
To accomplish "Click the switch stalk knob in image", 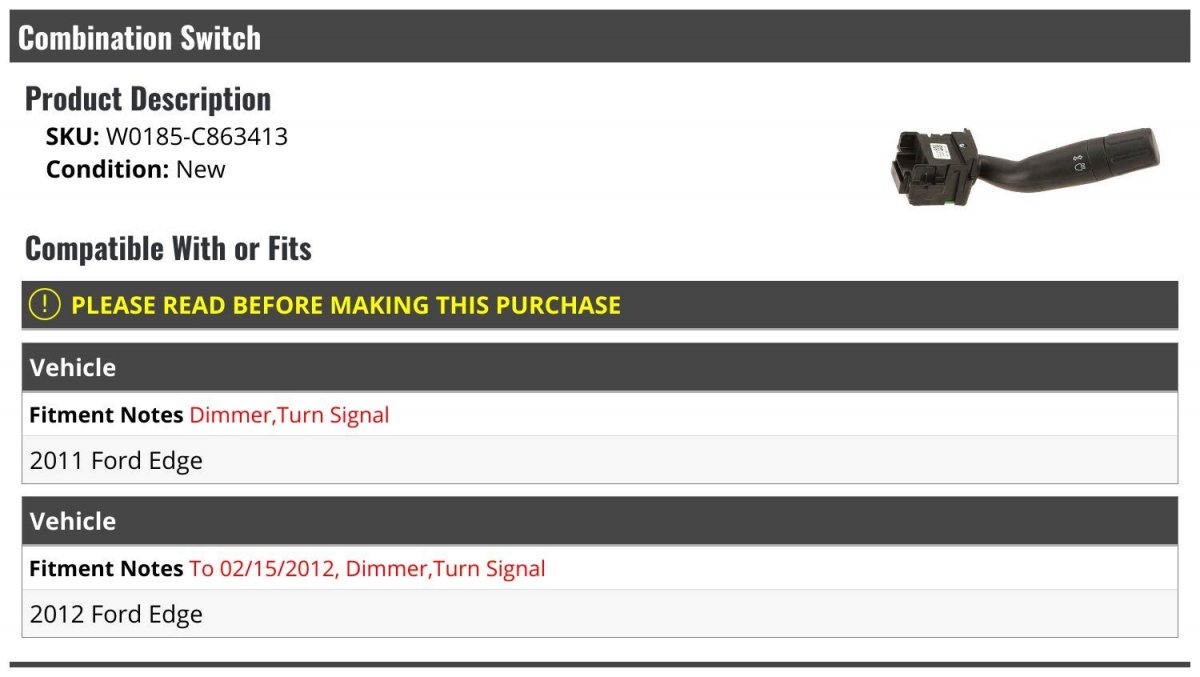I will click(1130, 151).
